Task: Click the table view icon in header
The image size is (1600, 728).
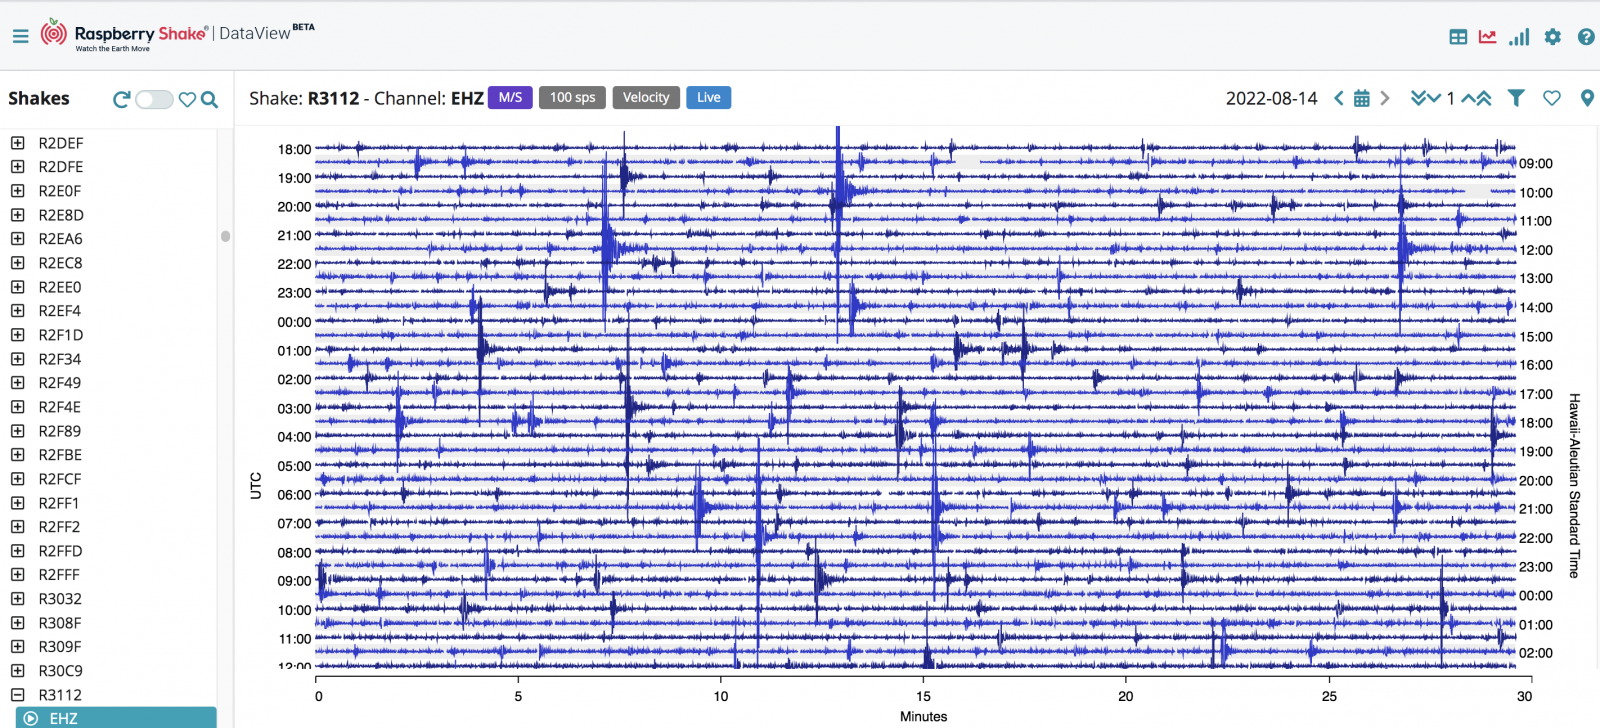Action: pos(1458,37)
